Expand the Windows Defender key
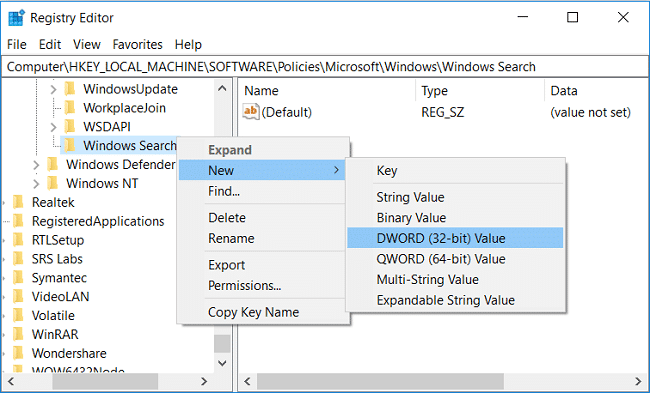 36,165
